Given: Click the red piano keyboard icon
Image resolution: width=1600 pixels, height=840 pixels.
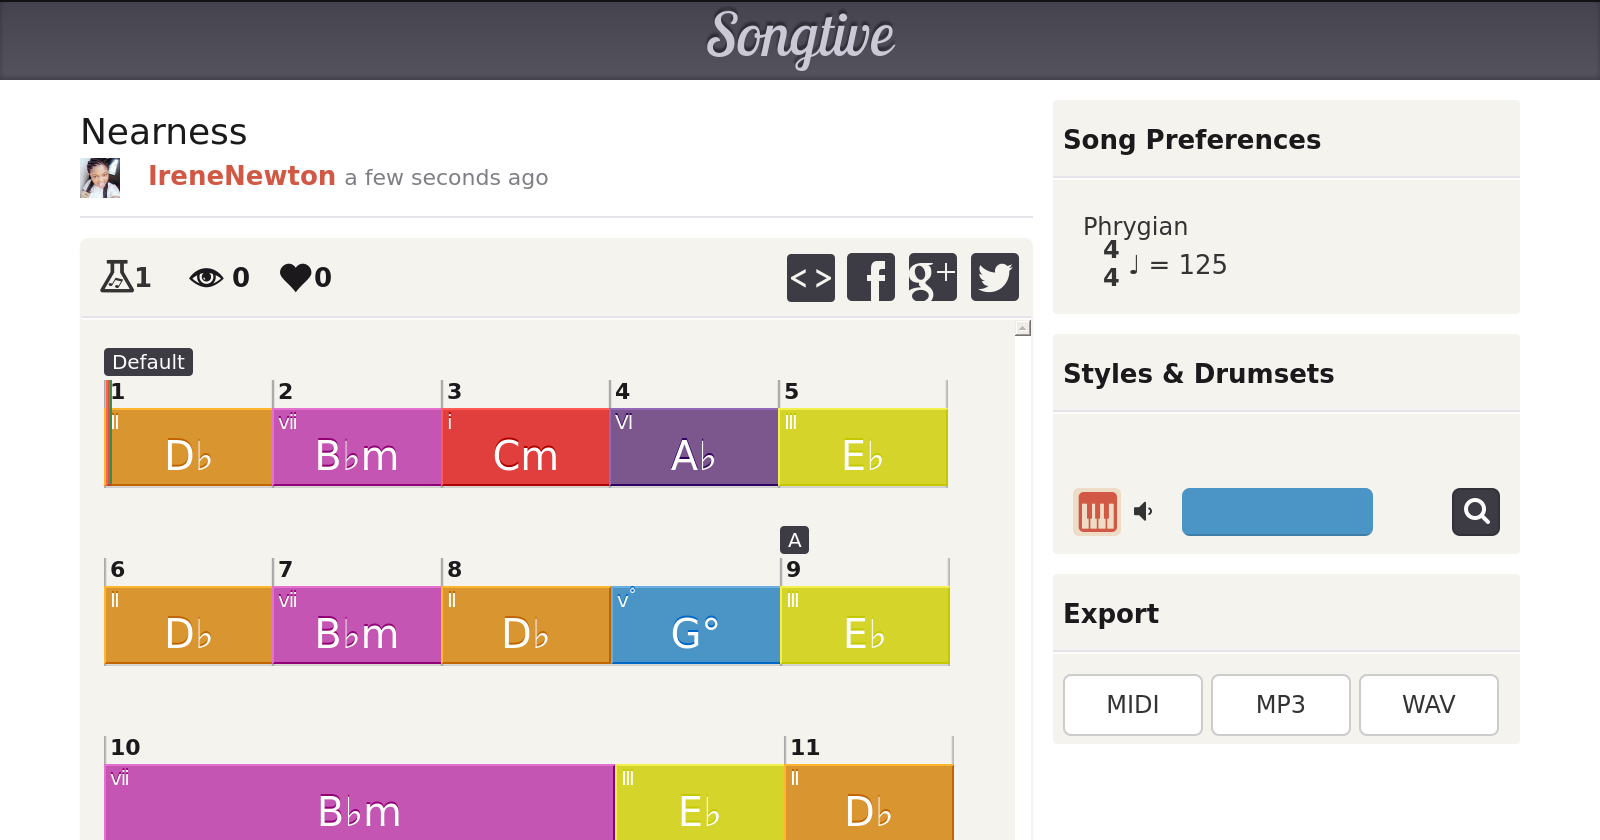Looking at the screenshot, I should pos(1096,512).
